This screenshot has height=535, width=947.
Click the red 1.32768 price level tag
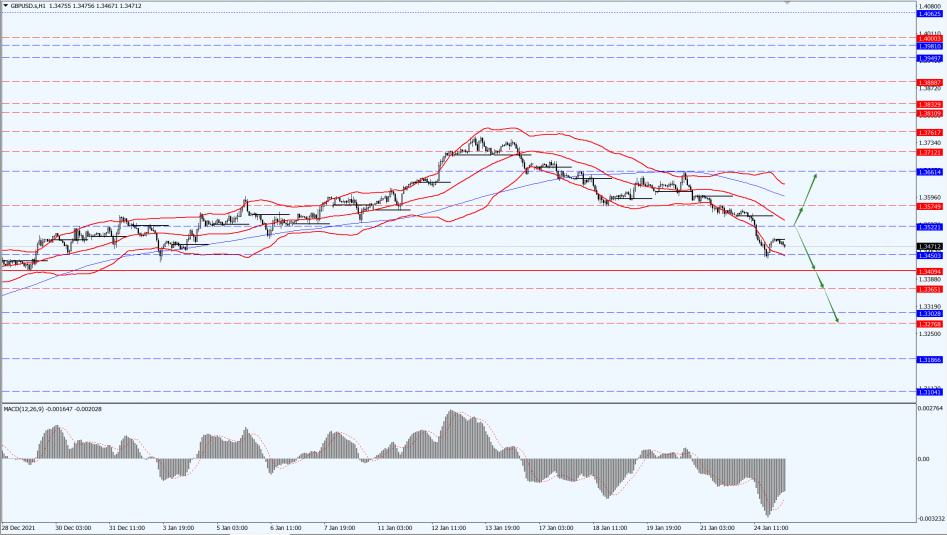point(929,323)
